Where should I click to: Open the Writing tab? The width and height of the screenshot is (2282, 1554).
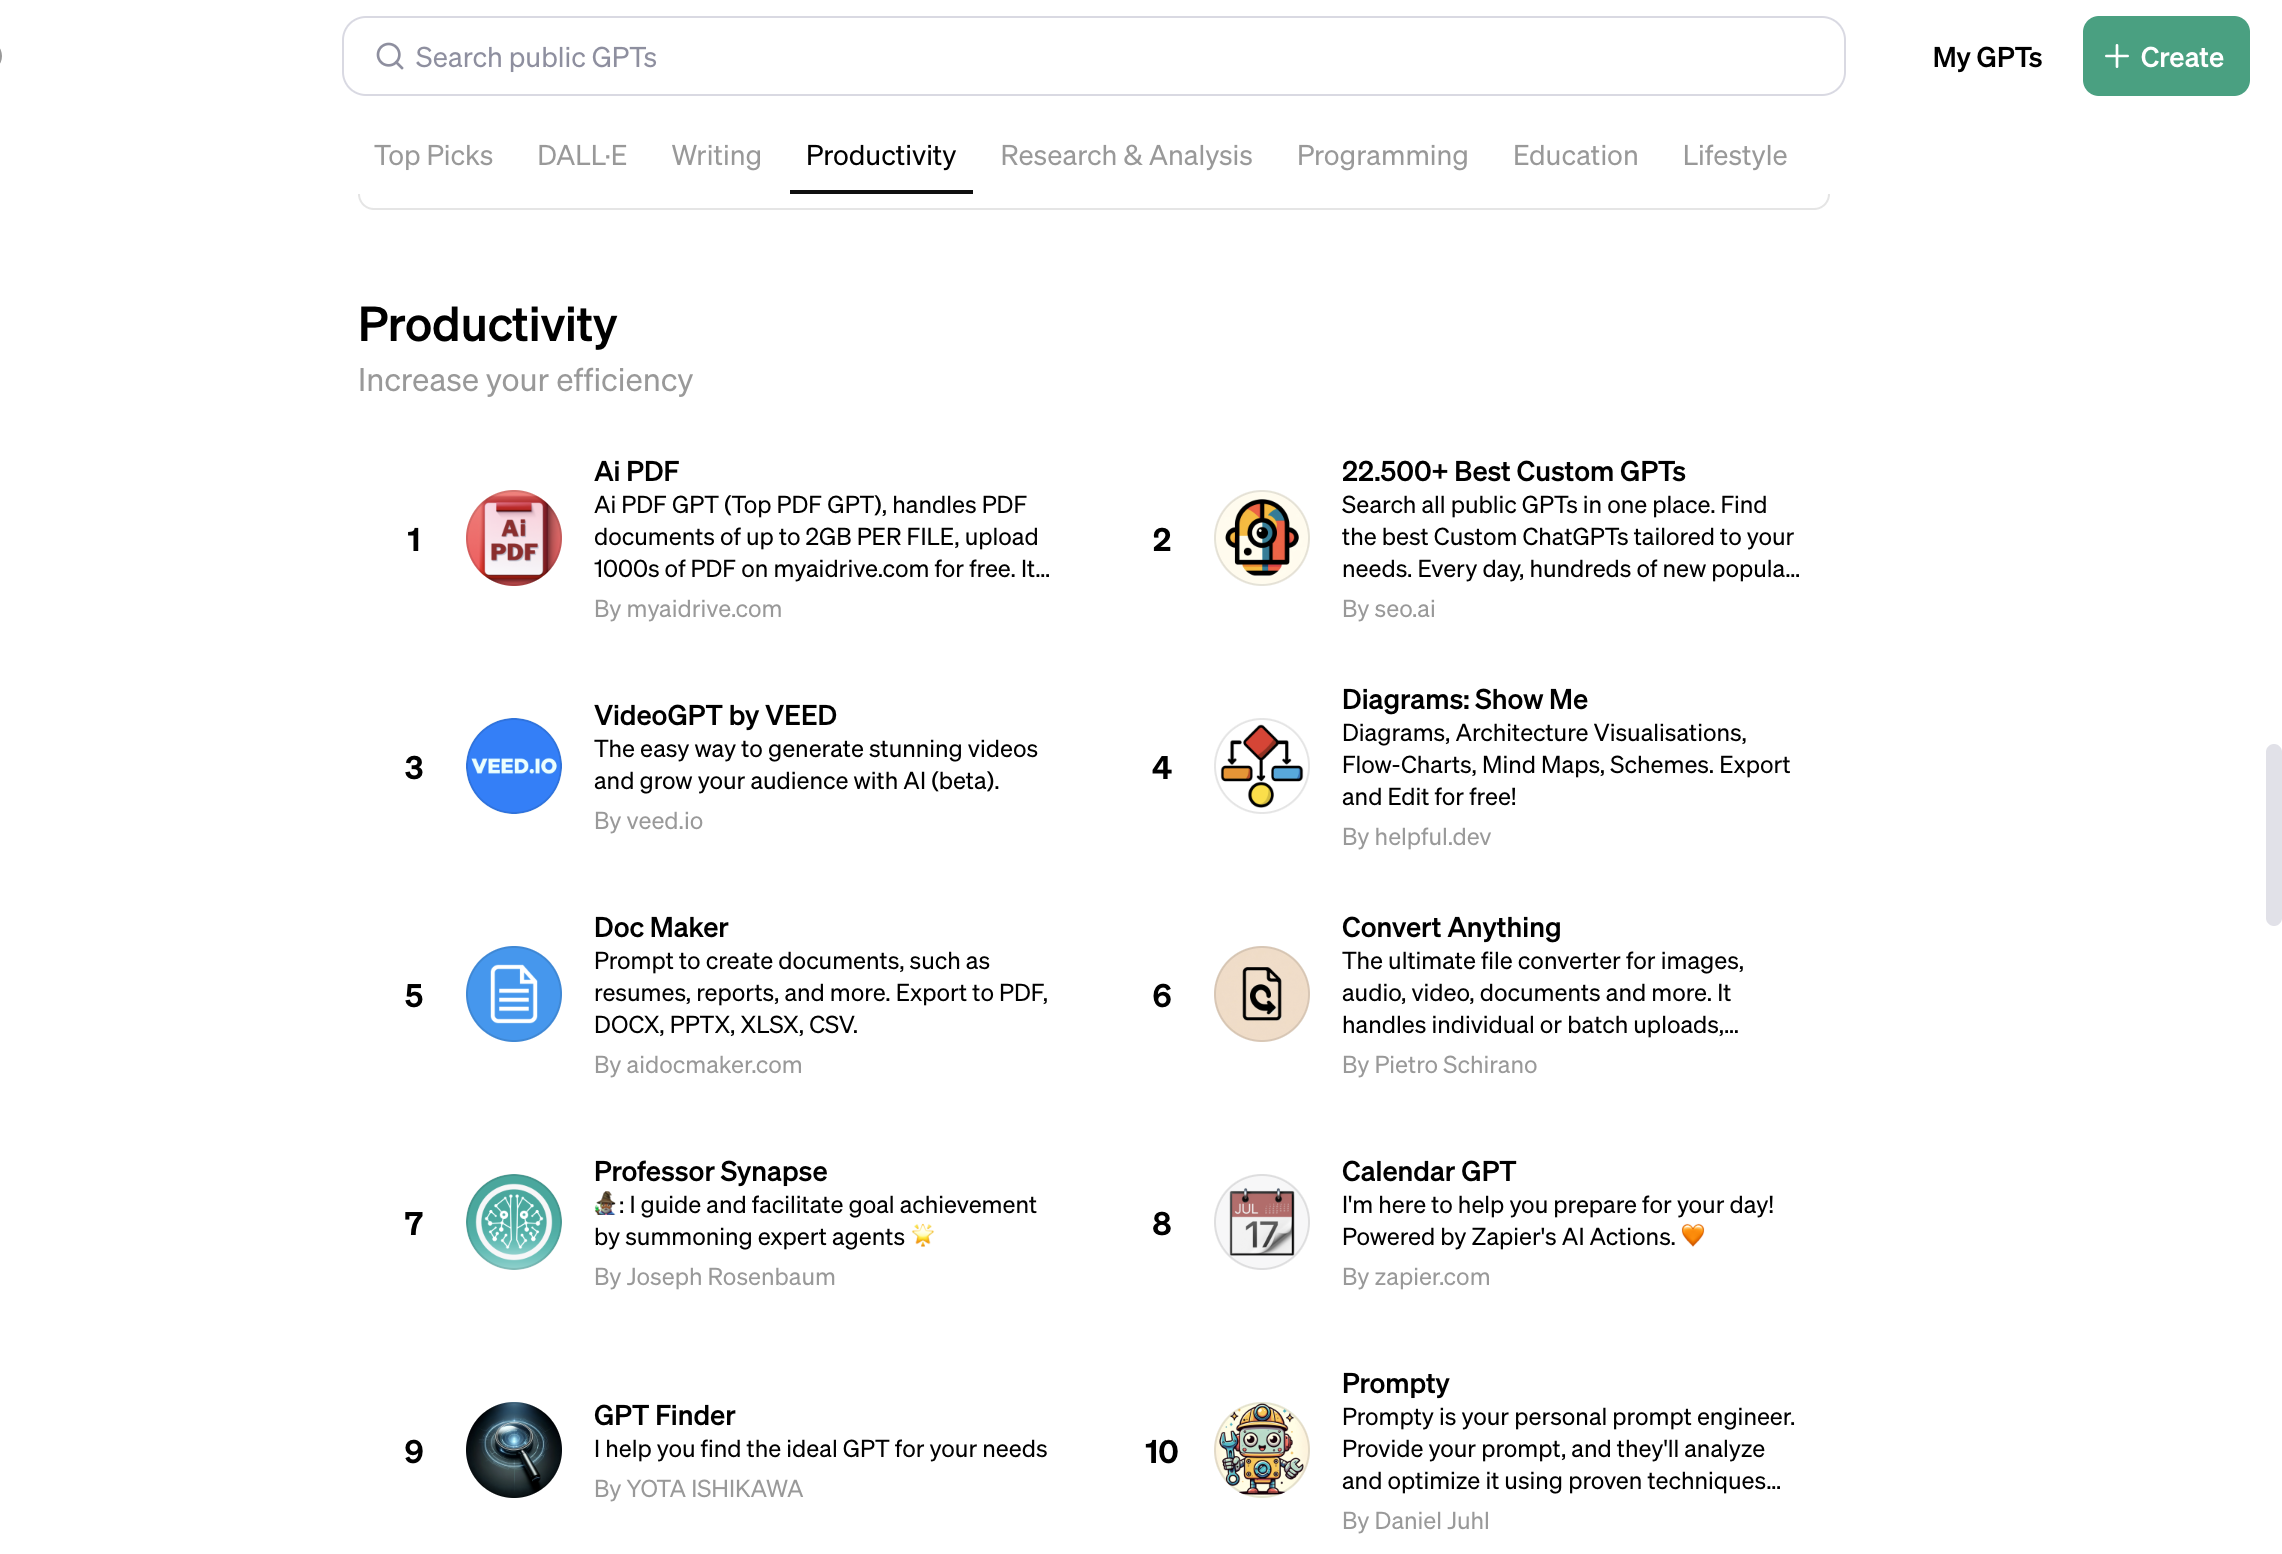tap(716, 155)
